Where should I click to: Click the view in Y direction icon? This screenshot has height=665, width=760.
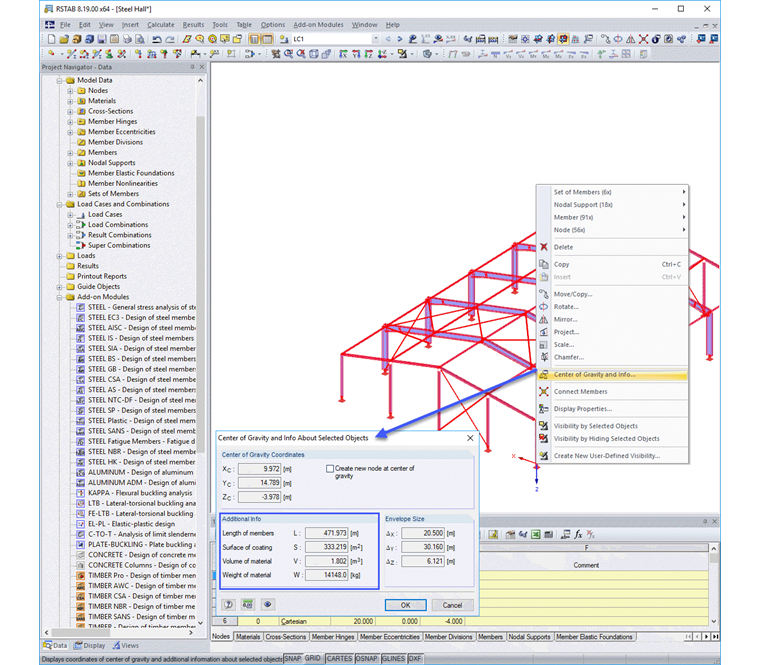[356, 54]
